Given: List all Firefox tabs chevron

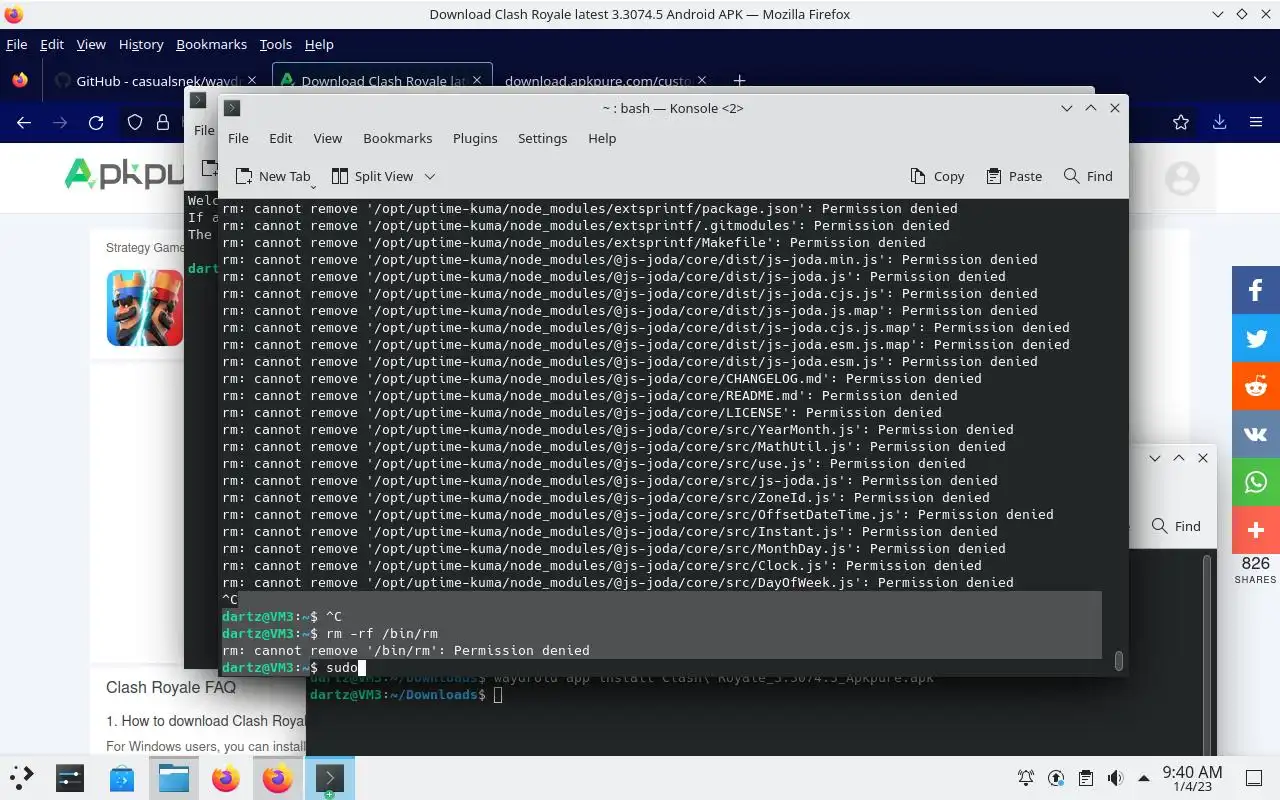Looking at the screenshot, I should click(1259, 80).
